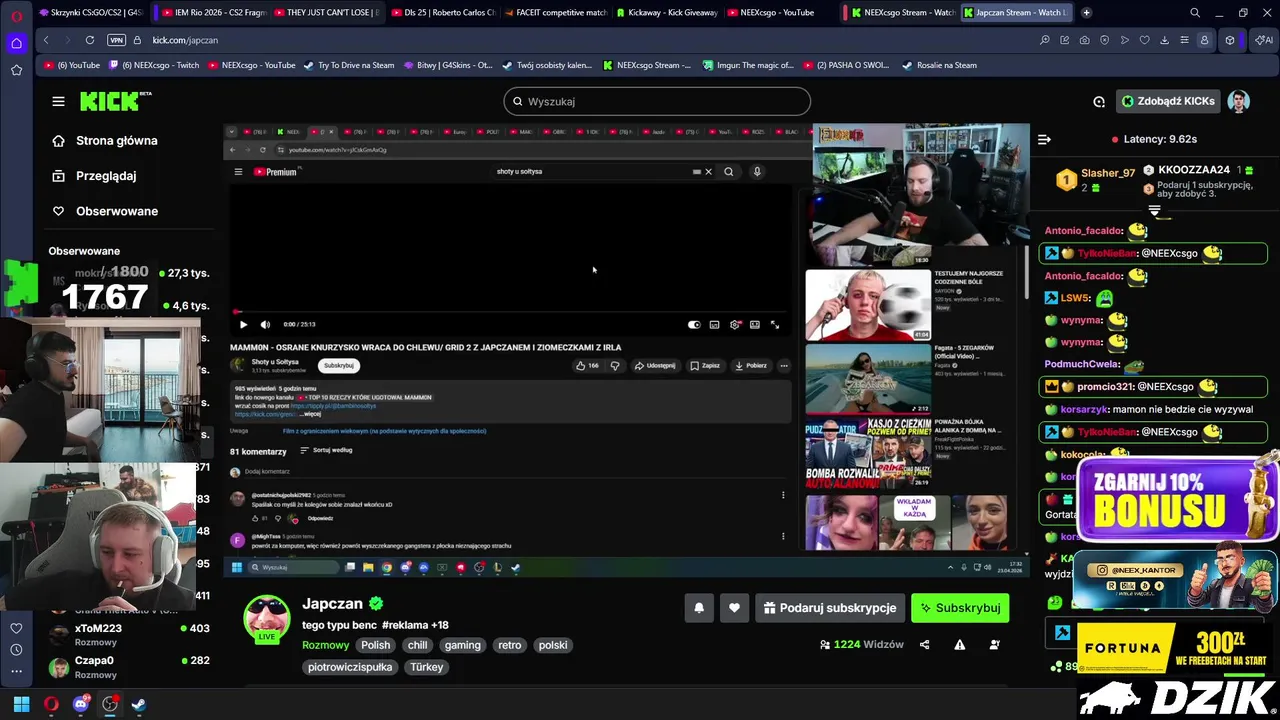The width and height of the screenshot is (1280, 720).
Task: Open Steam from the Windows taskbar
Action: [138, 704]
